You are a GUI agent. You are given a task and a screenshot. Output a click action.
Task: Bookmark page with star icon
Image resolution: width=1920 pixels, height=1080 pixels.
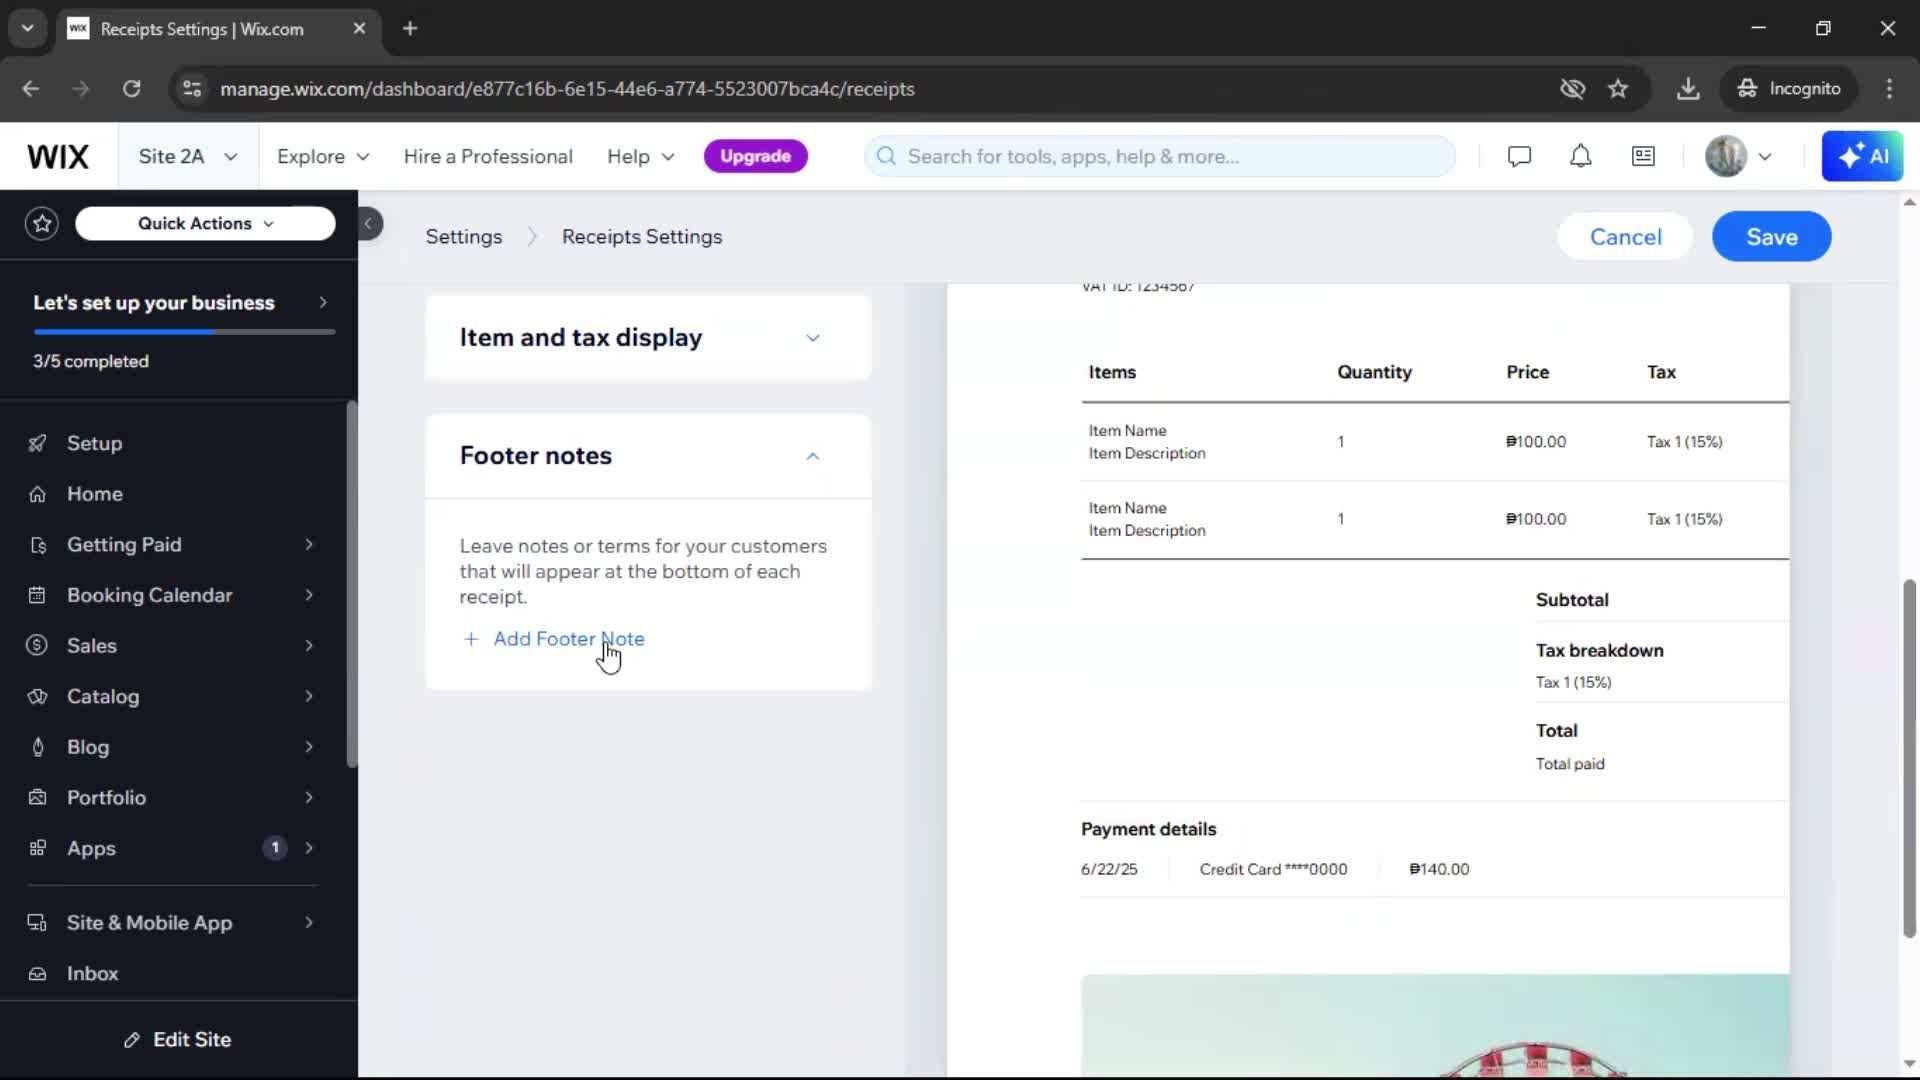pos(1618,88)
